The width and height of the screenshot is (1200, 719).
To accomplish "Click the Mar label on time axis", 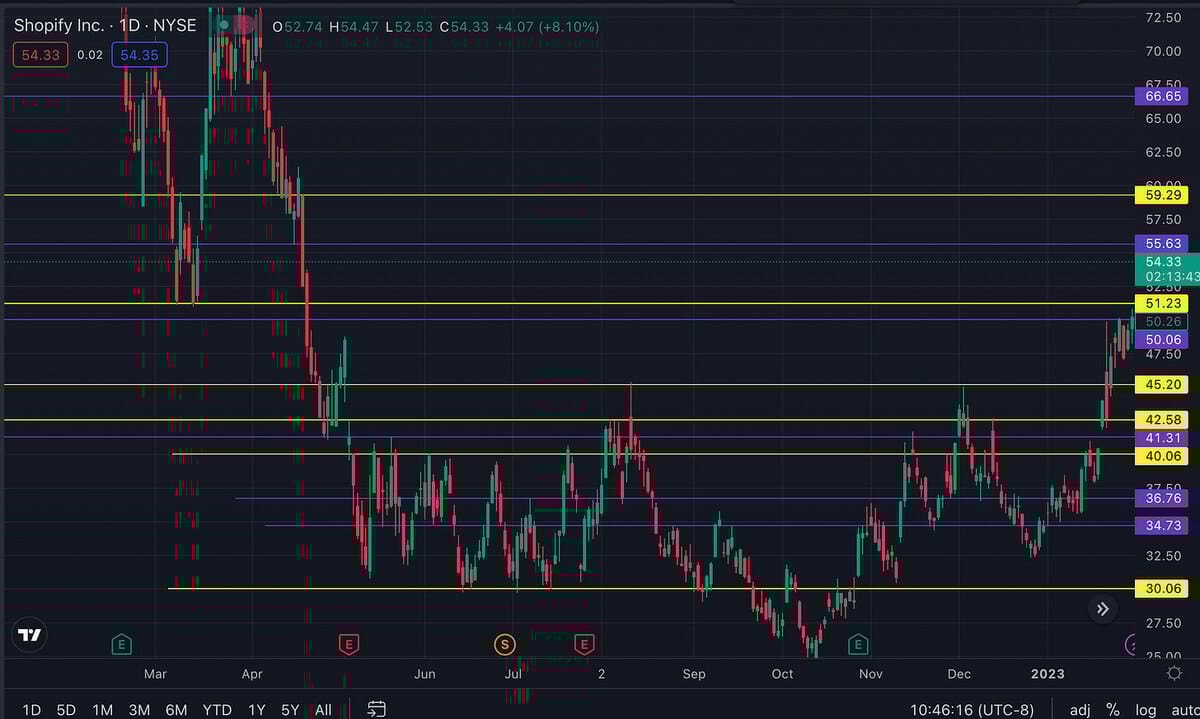I will (156, 674).
